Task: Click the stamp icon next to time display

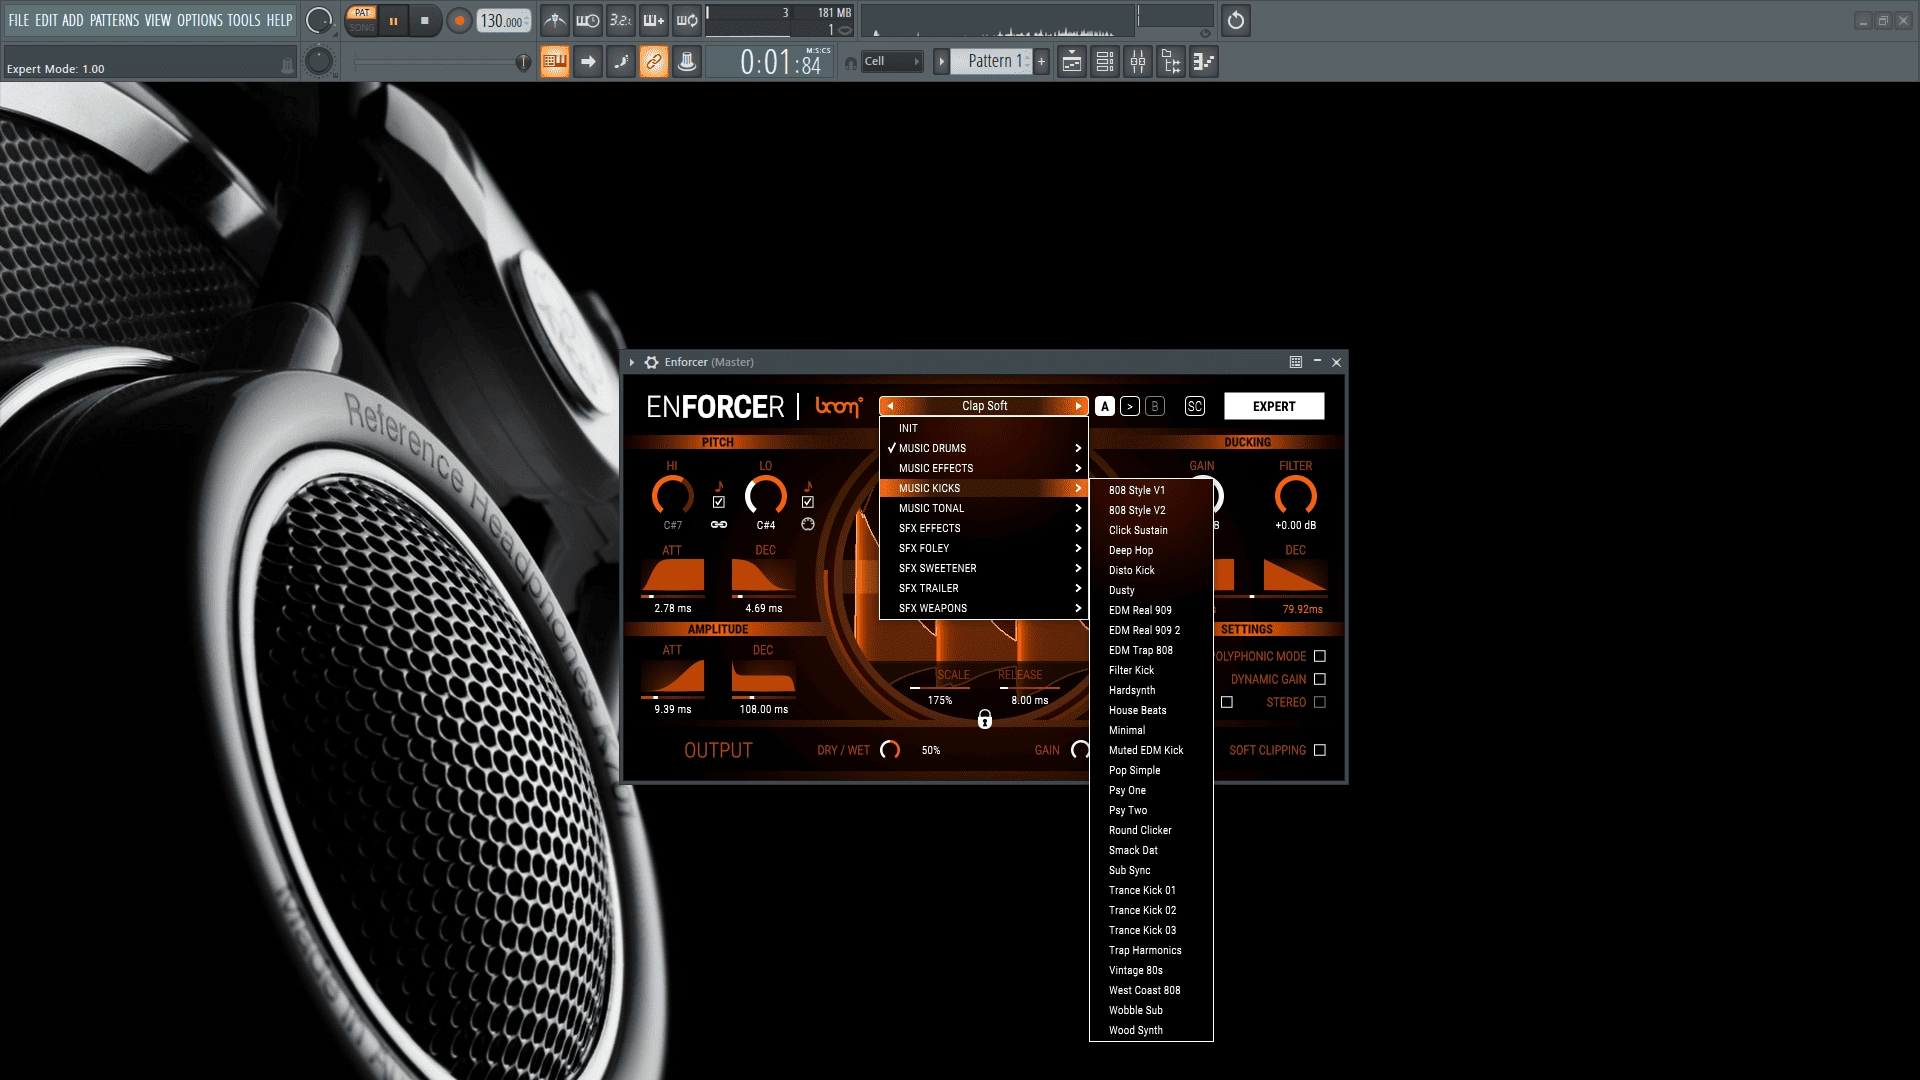Action: click(687, 62)
